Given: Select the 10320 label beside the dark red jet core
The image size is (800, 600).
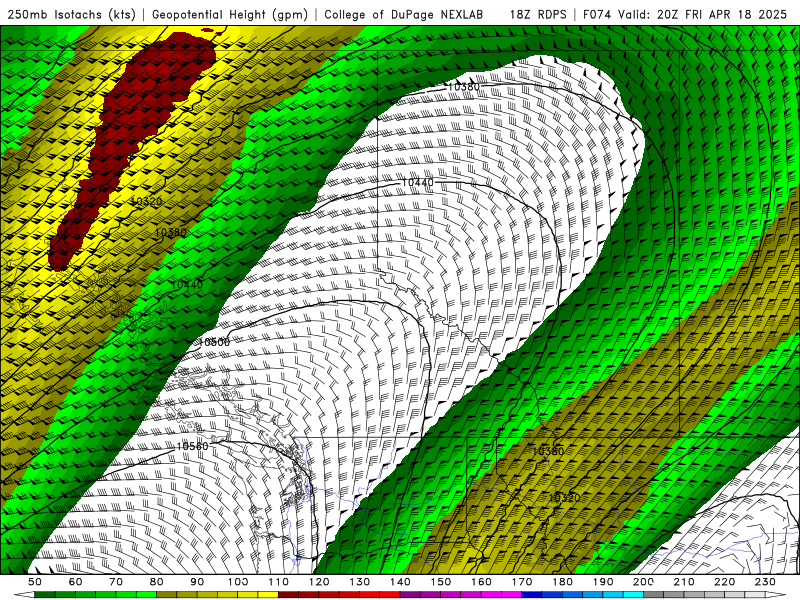Looking at the screenshot, I should point(146,201).
